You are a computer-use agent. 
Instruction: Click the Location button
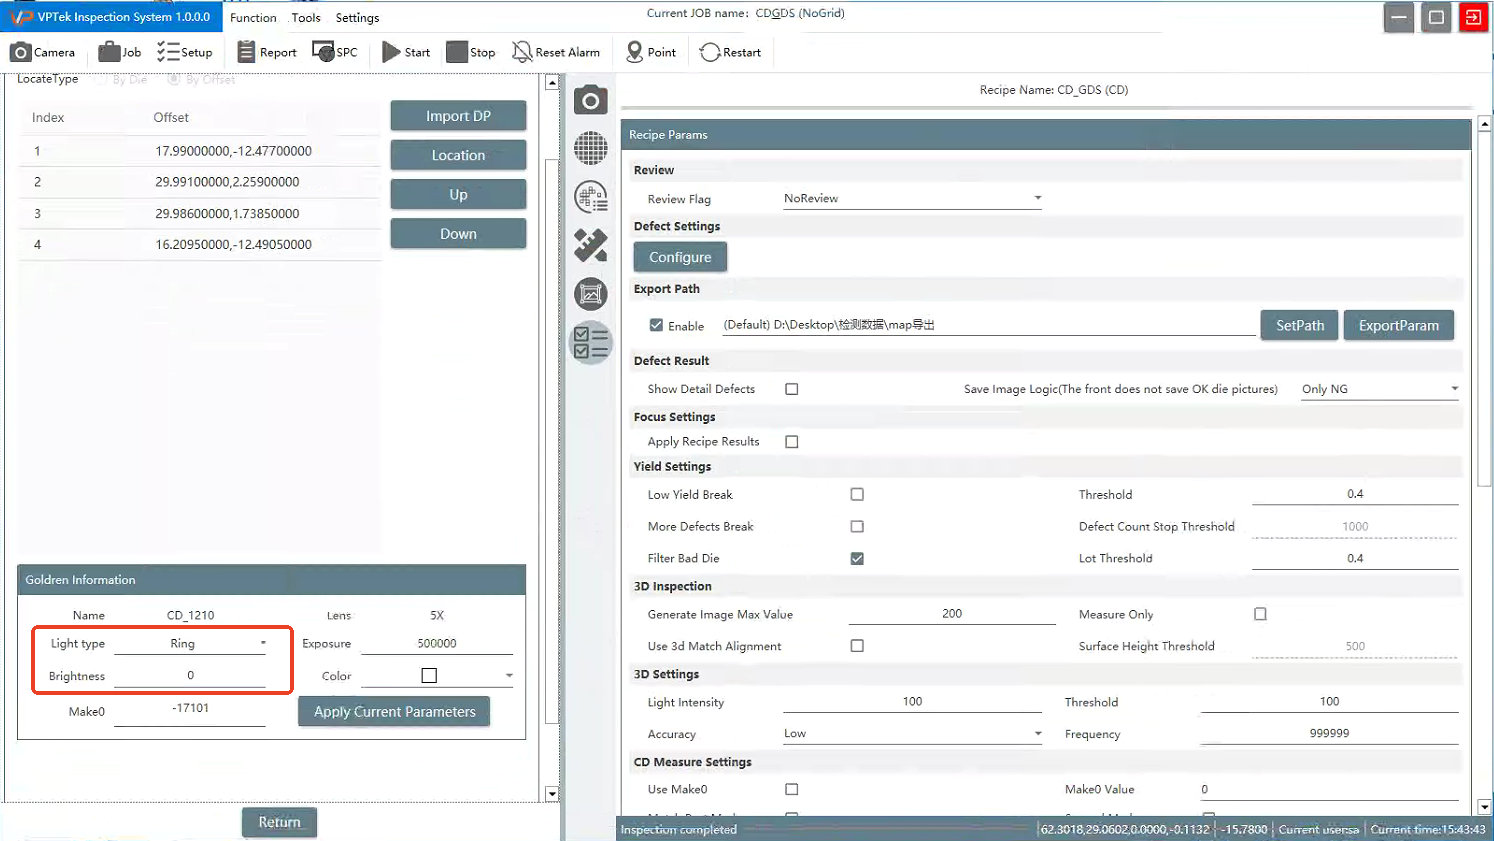click(x=458, y=155)
